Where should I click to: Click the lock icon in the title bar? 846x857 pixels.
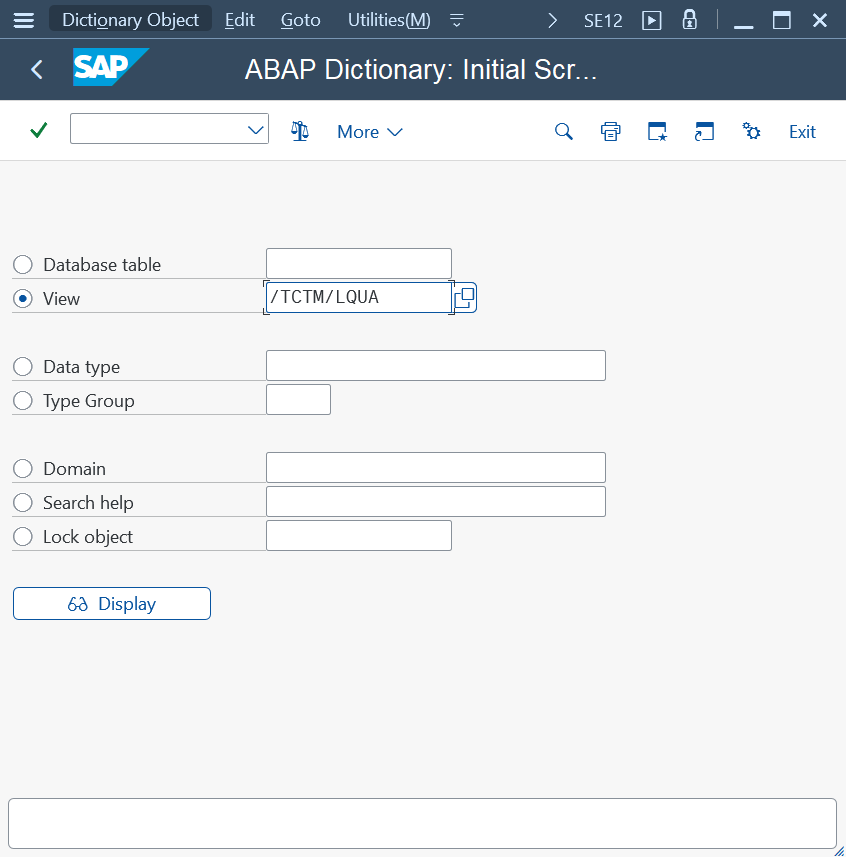[689, 20]
